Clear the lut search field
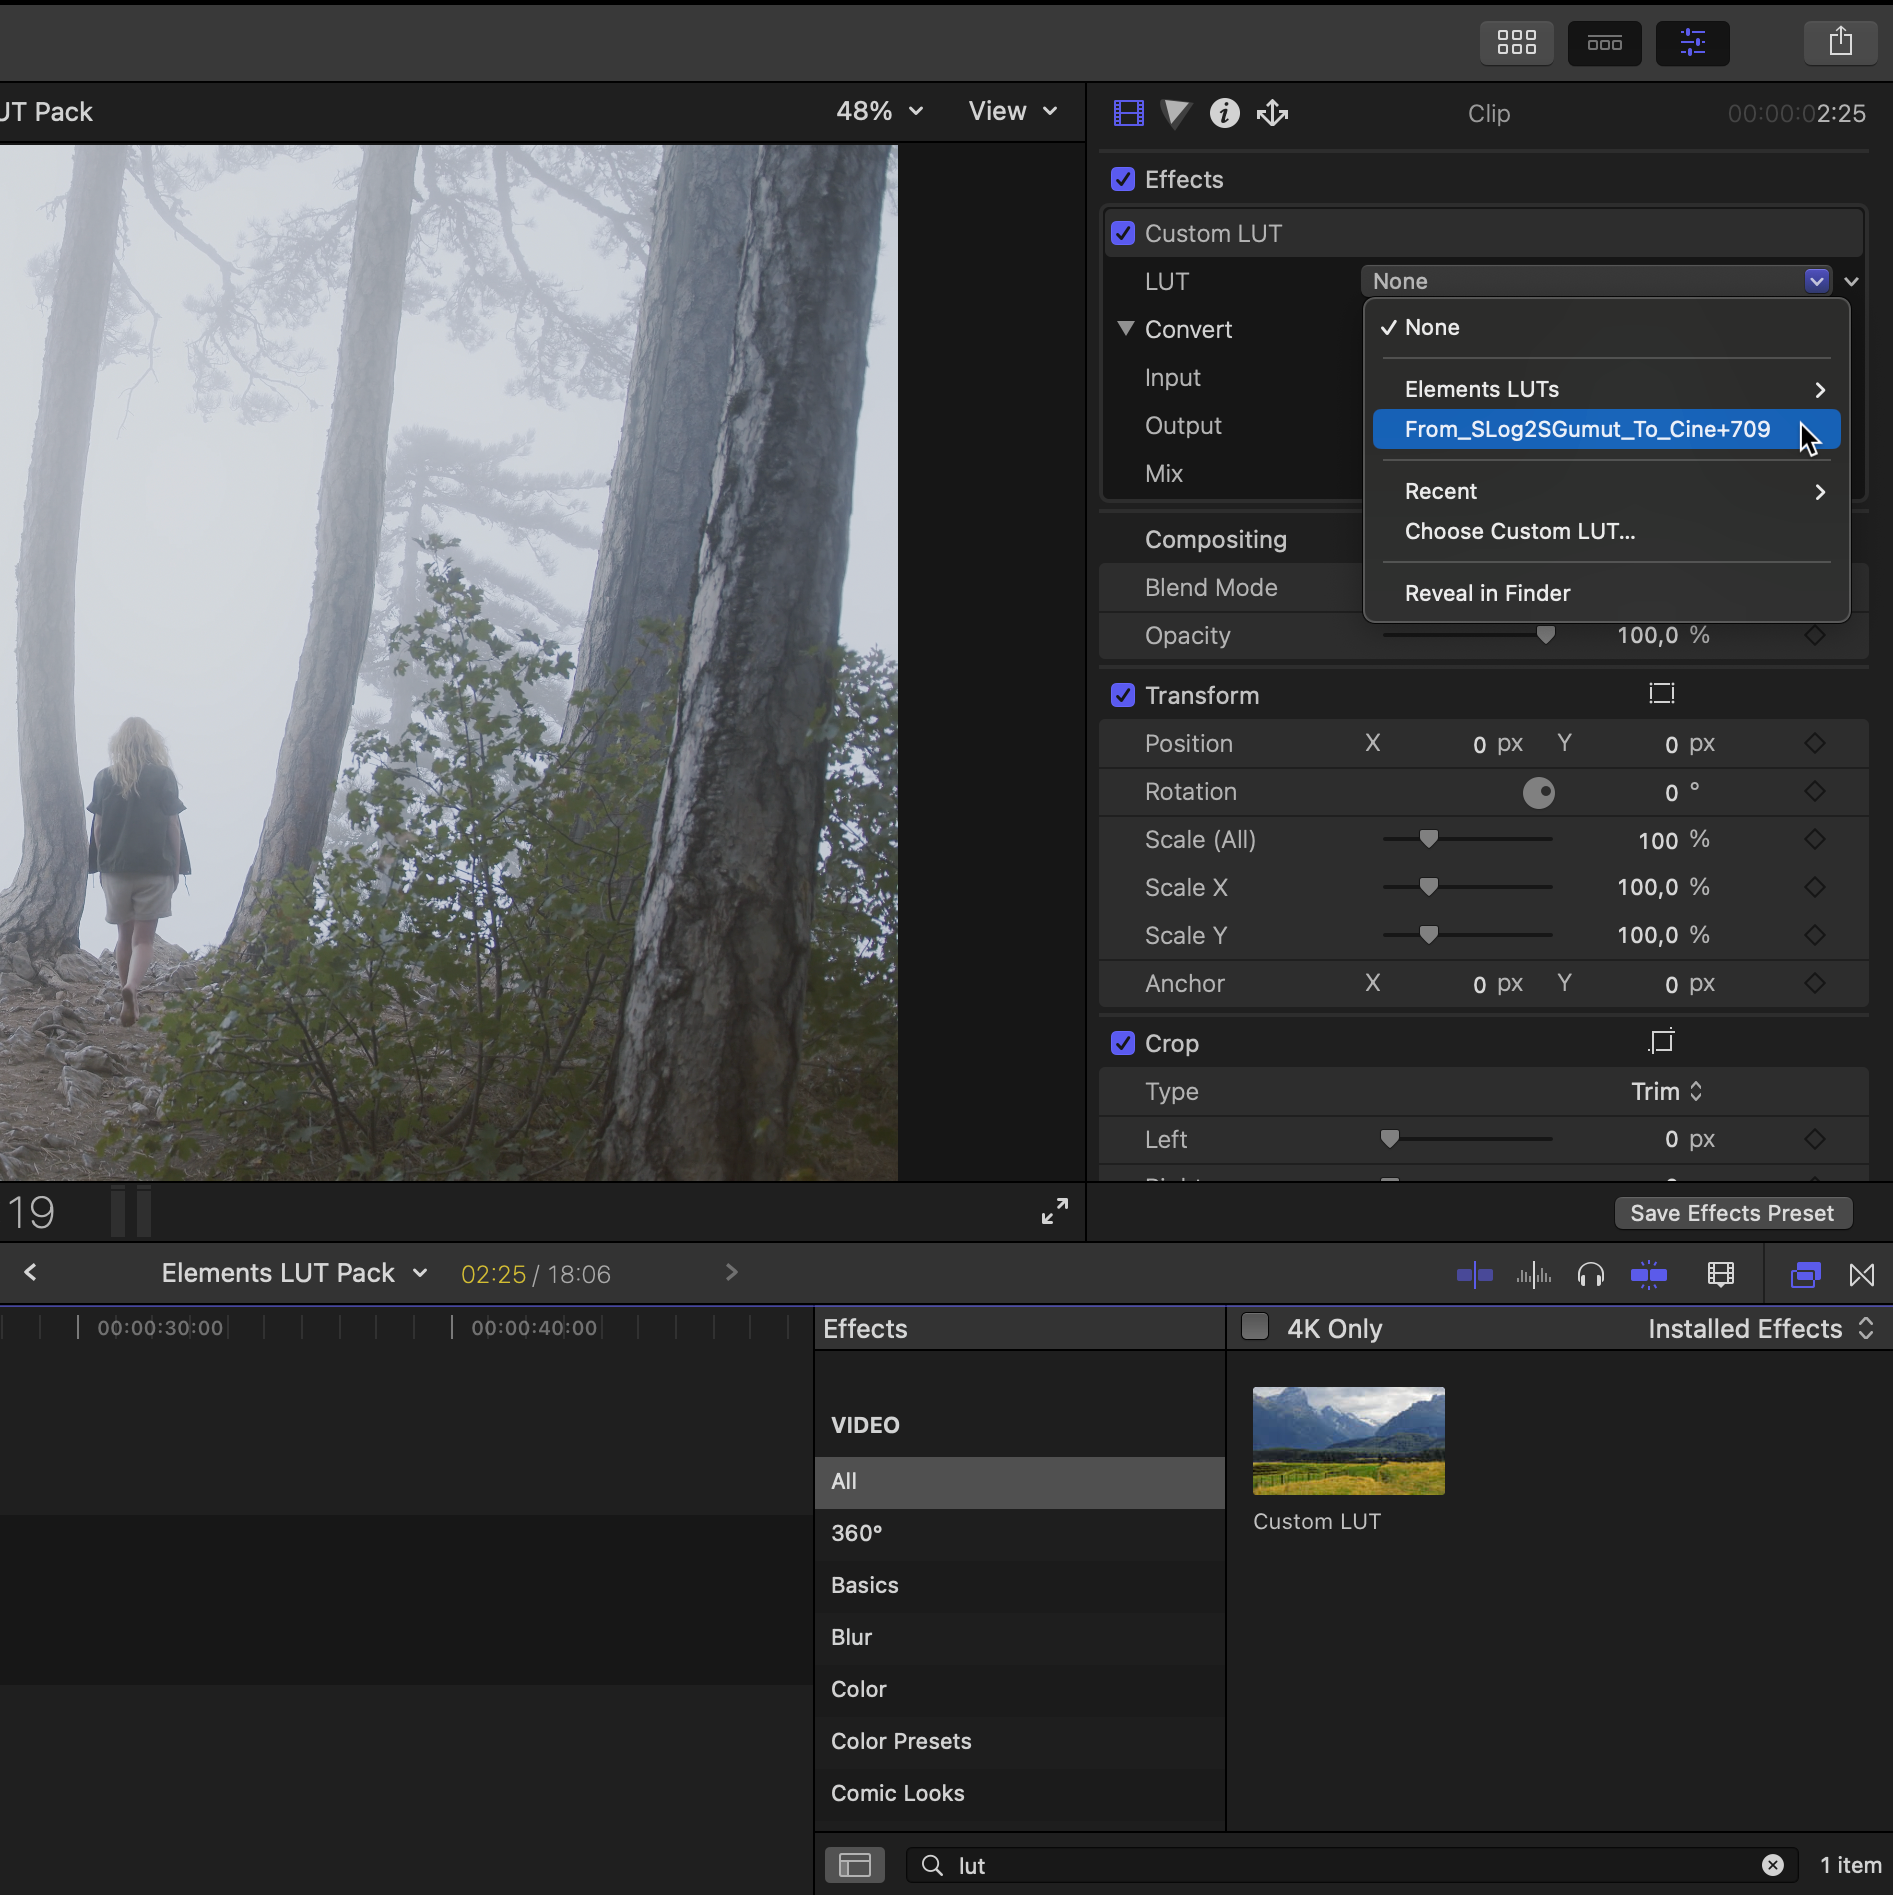1893x1895 pixels. (x=1772, y=1865)
